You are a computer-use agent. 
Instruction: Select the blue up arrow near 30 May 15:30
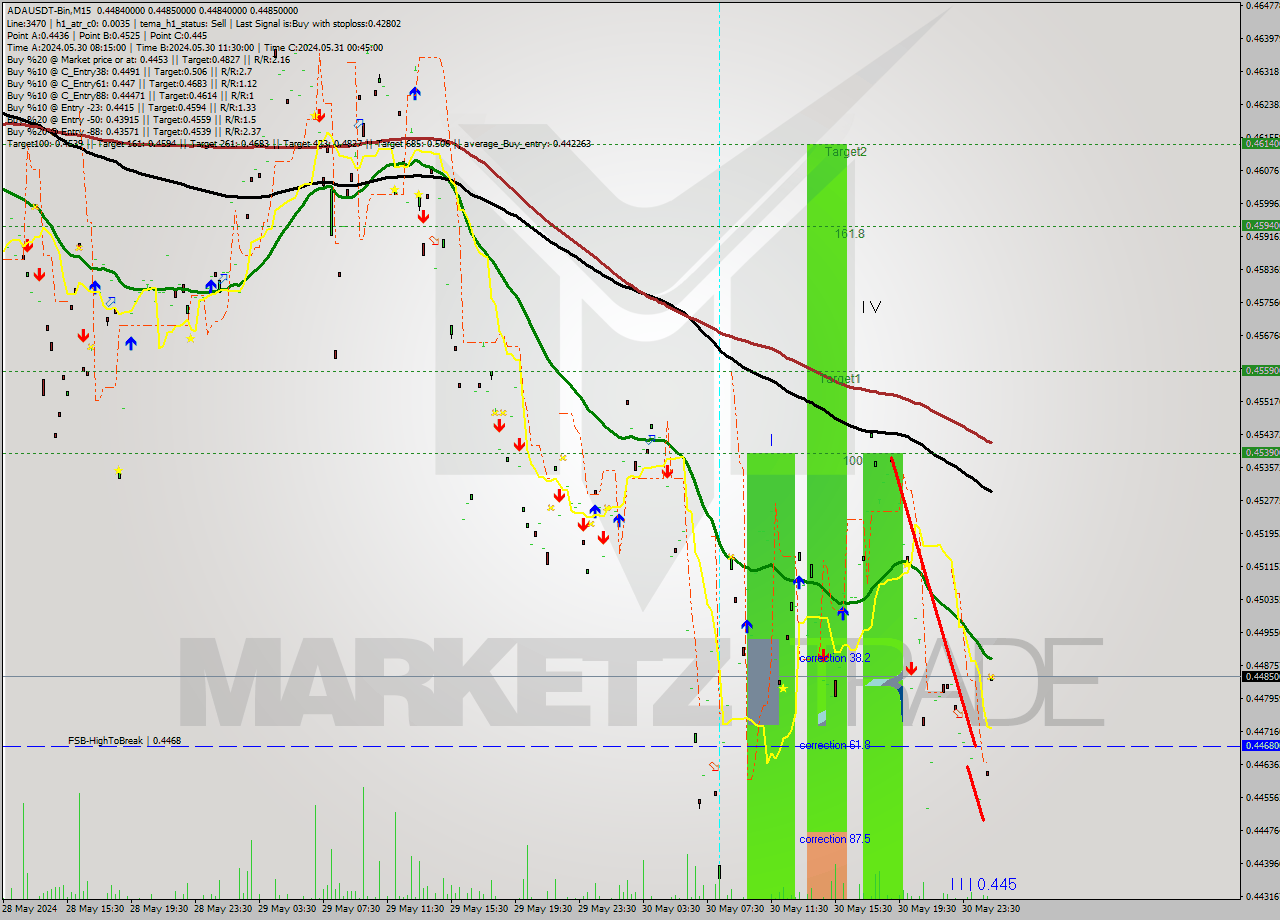pyautogui.click(x=843, y=614)
